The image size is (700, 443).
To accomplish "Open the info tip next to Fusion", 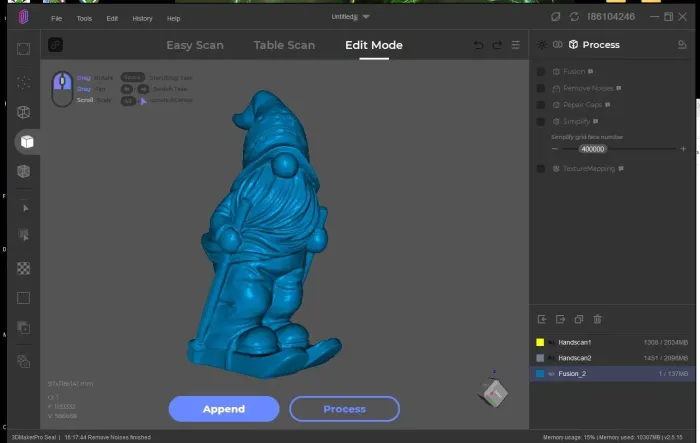I will click(x=591, y=71).
